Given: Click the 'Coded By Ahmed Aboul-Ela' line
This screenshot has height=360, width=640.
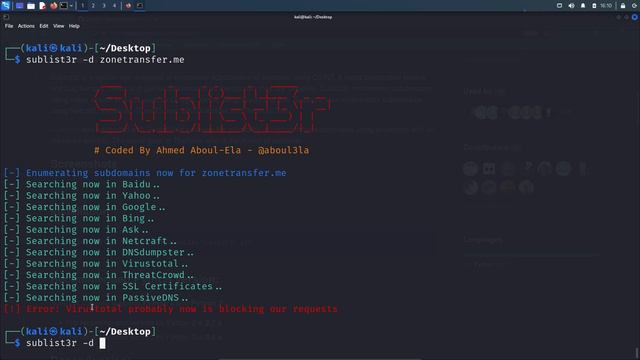Looking at the screenshot, I should tap(201, 150).
